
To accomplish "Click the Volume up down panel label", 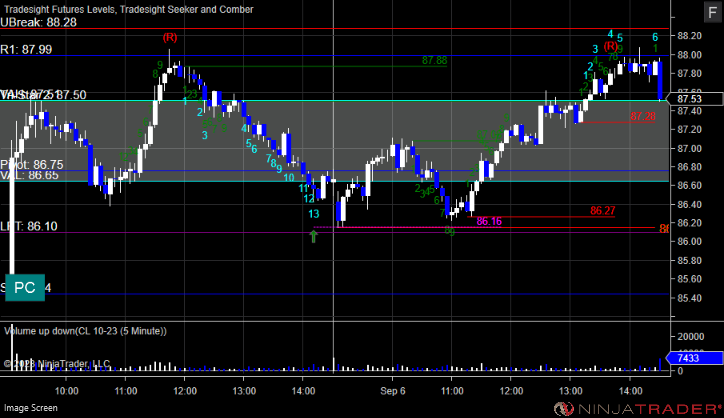I will point(85,331).
